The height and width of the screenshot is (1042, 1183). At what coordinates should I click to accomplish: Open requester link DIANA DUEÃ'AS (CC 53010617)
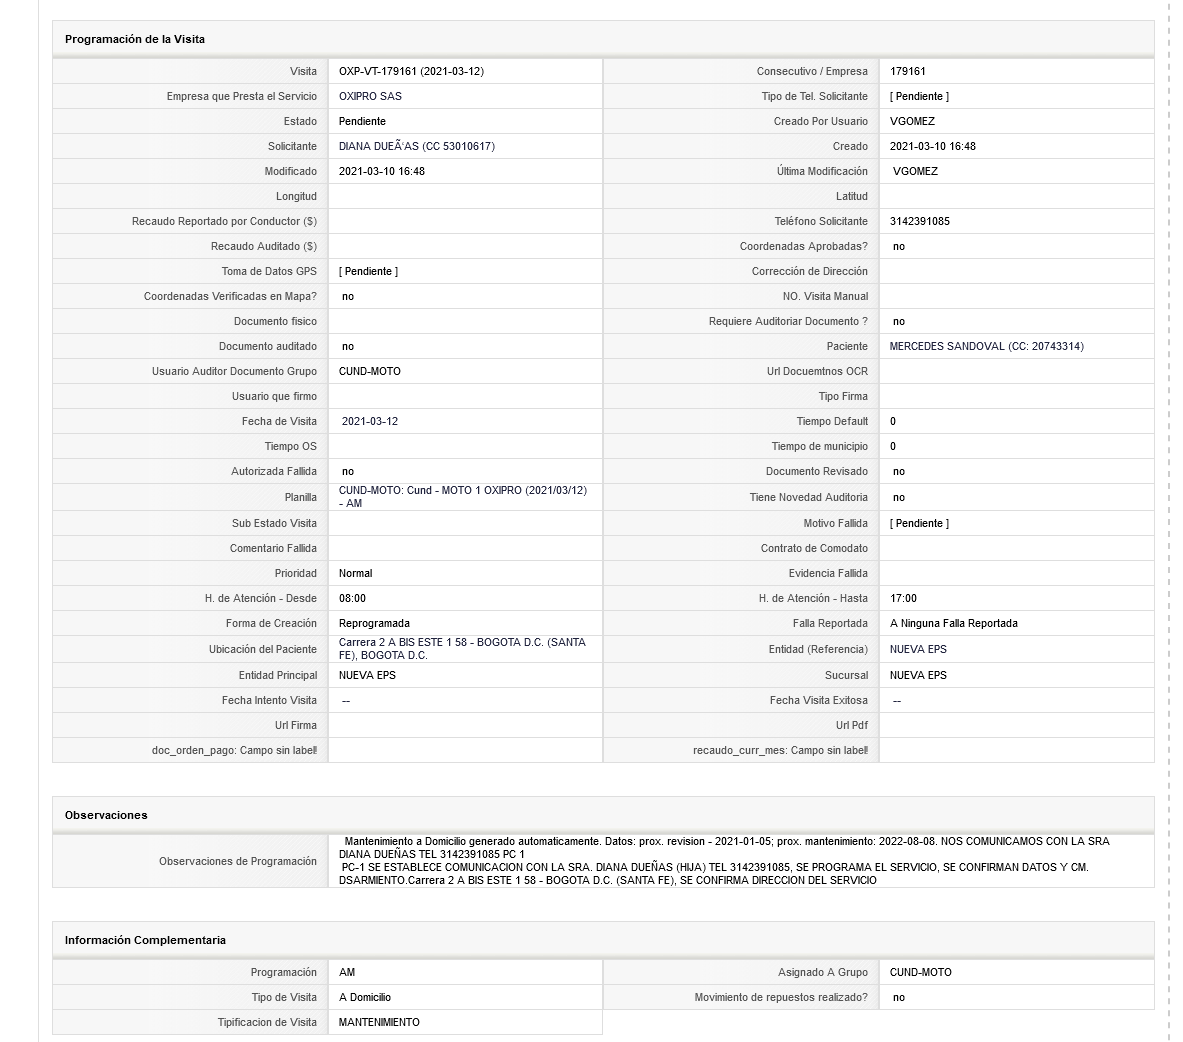[416, 146]
